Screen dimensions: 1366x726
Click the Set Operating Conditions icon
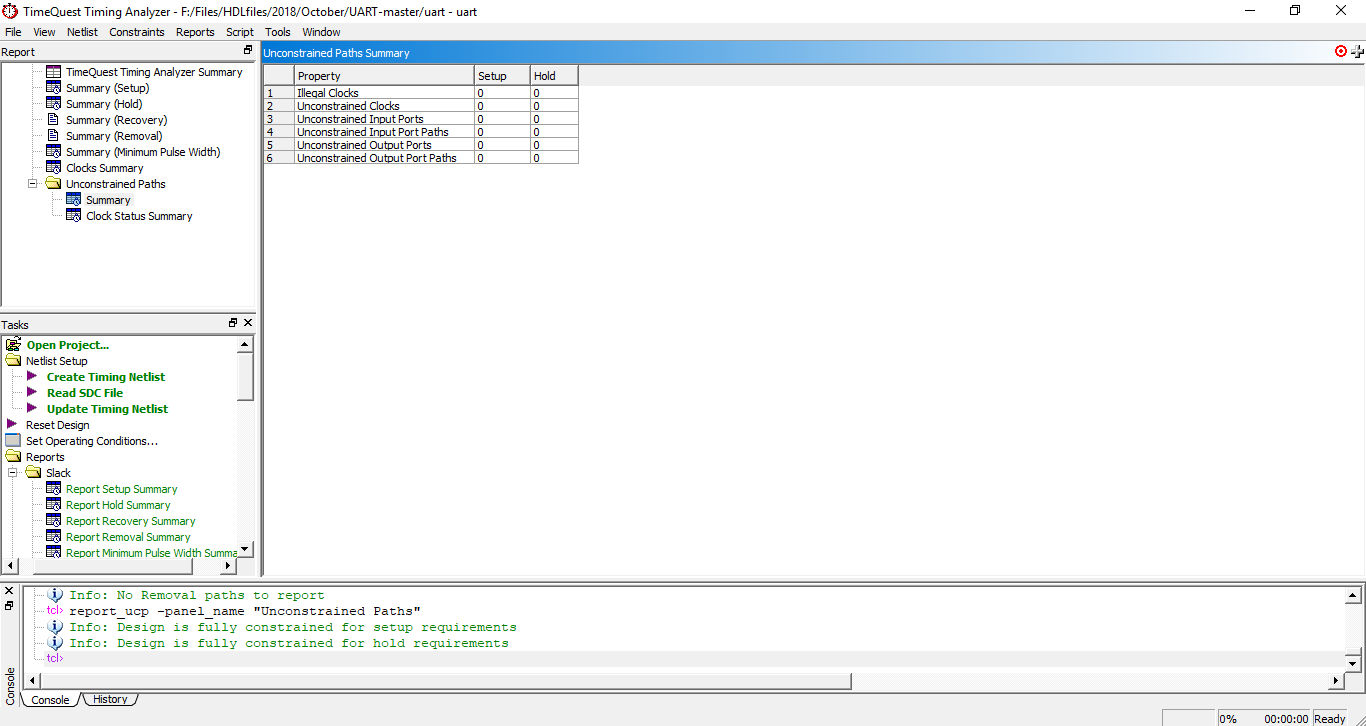pyautogui.click(x=13, y=441)
